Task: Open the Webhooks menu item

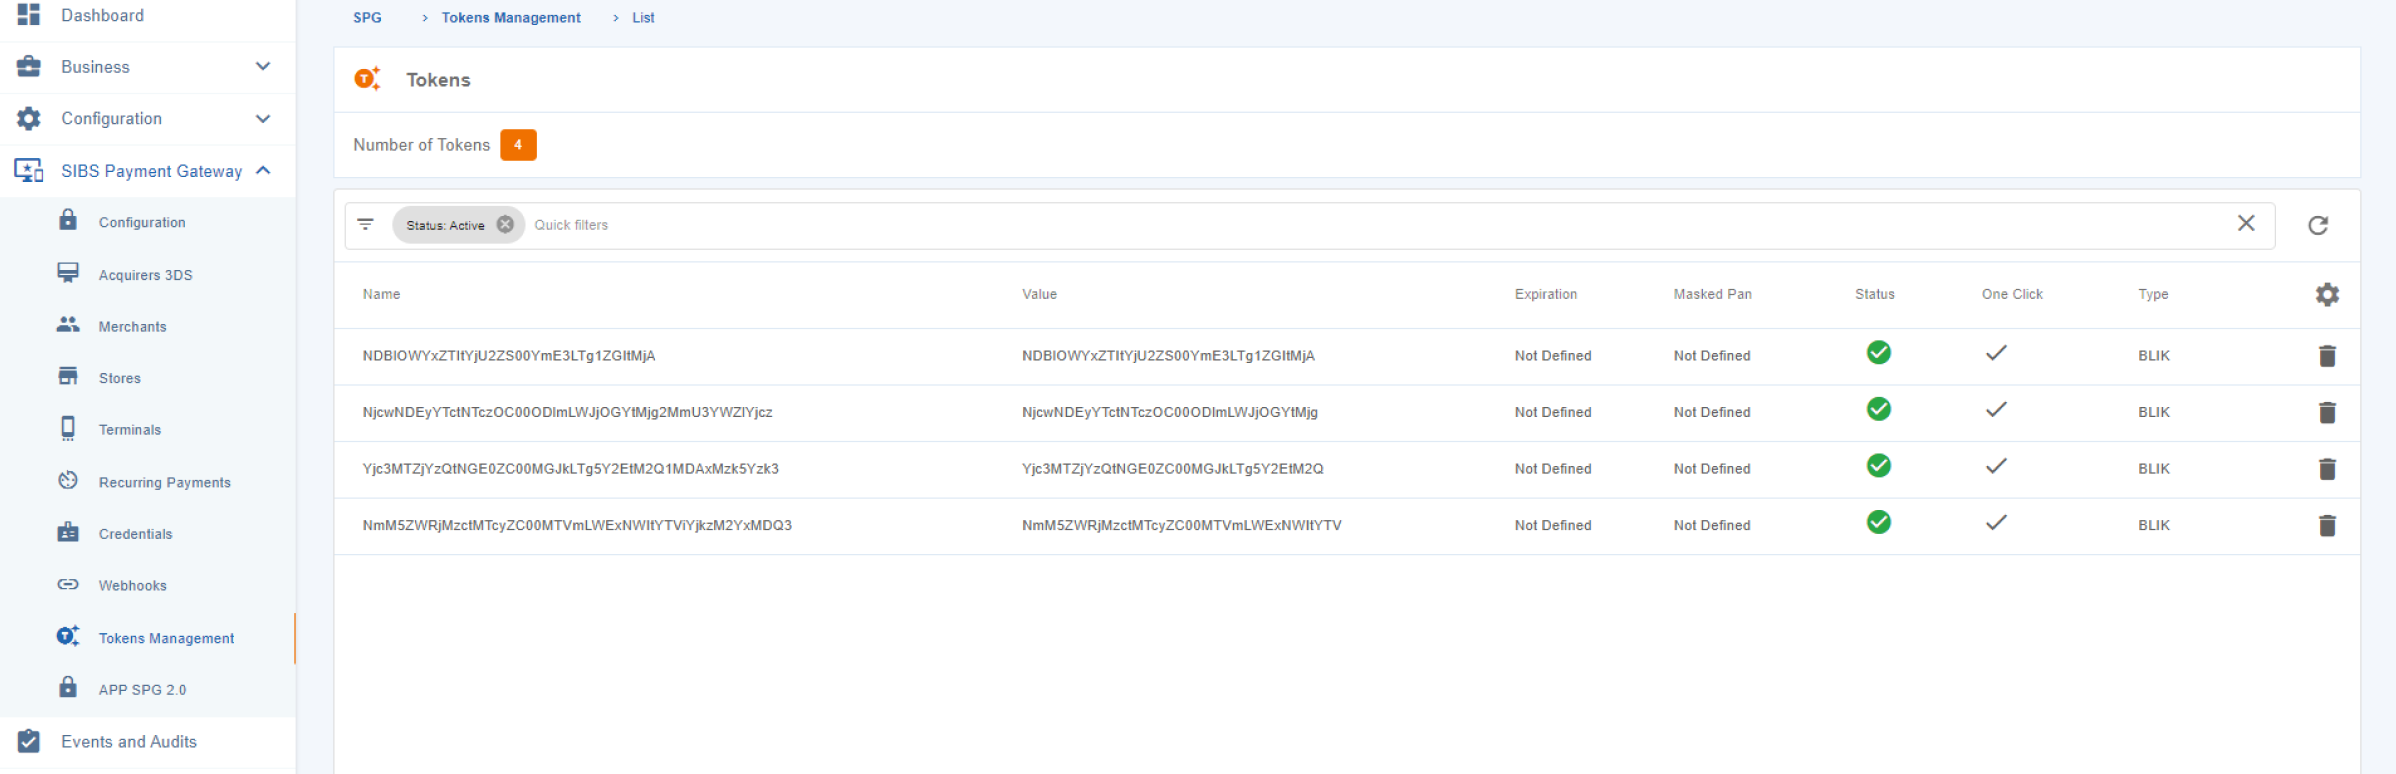Action: point(132,586)
